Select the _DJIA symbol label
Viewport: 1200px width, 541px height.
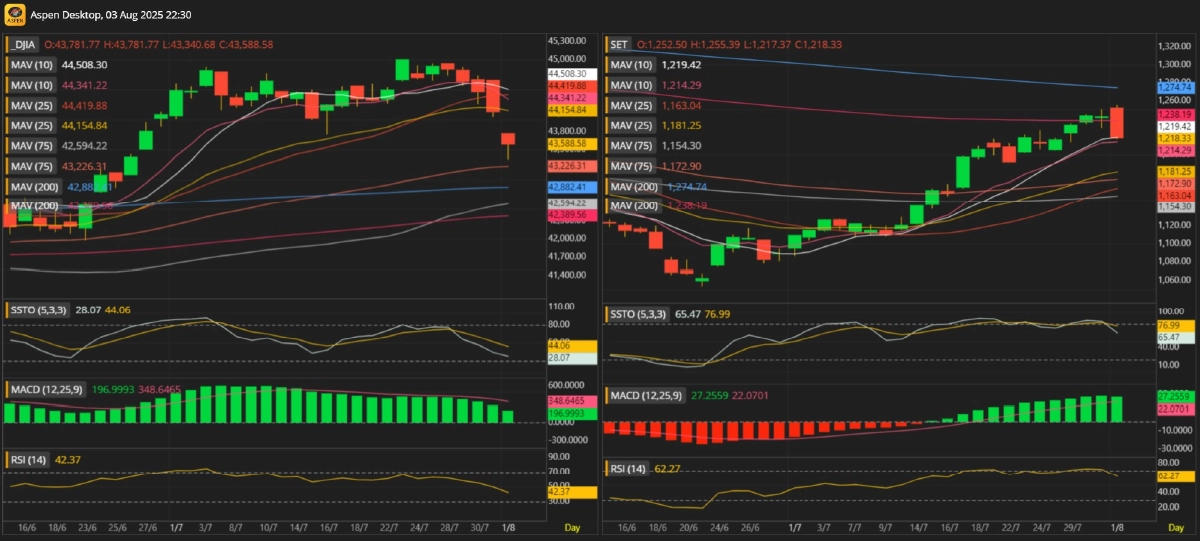pyautogui.click(x=23, y=44)
